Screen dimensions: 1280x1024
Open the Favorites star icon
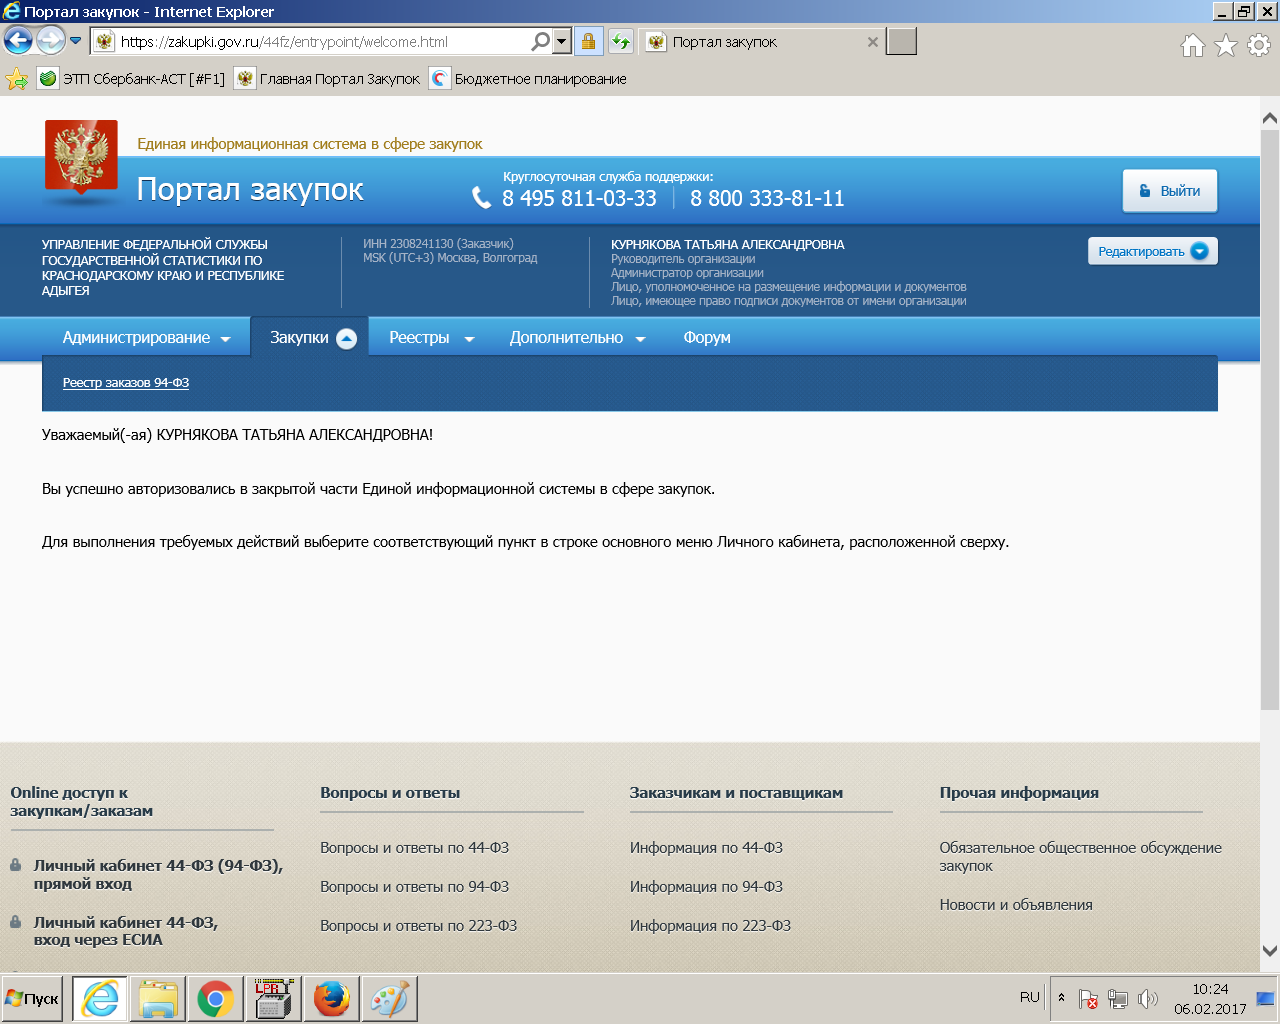point(1225,45)
